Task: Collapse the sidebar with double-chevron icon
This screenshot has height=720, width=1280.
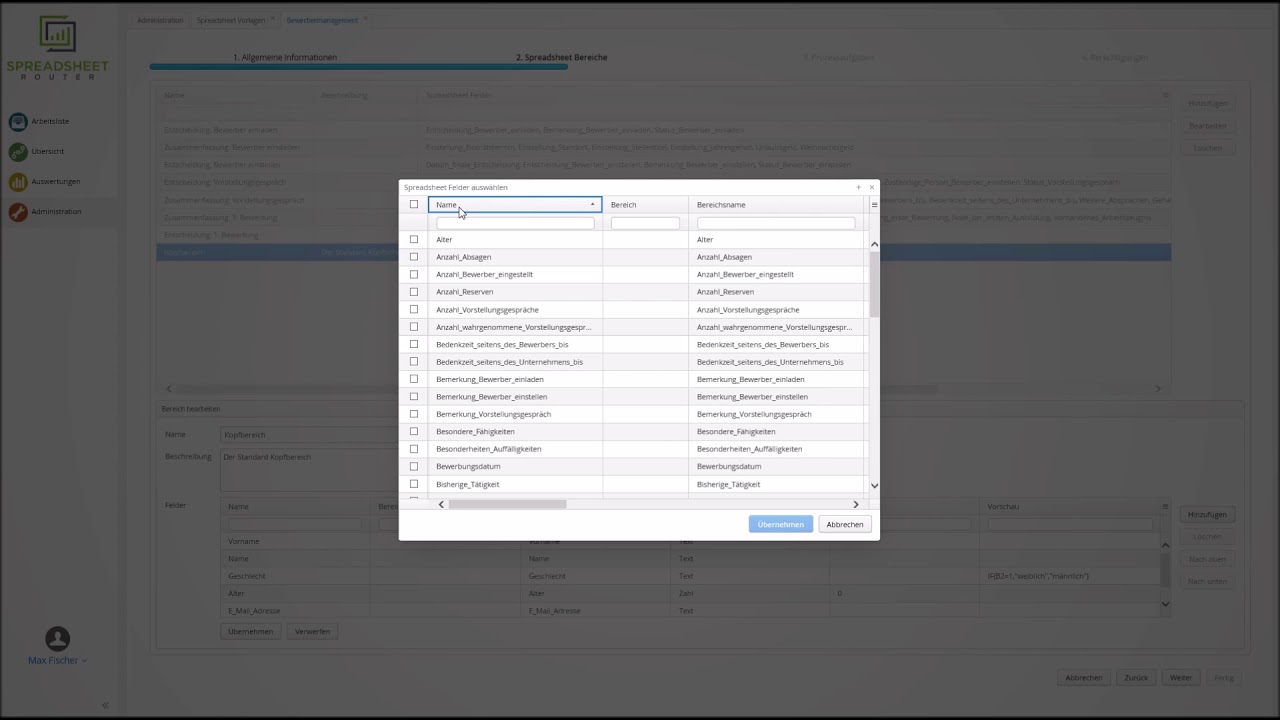Action: (105, 705)
